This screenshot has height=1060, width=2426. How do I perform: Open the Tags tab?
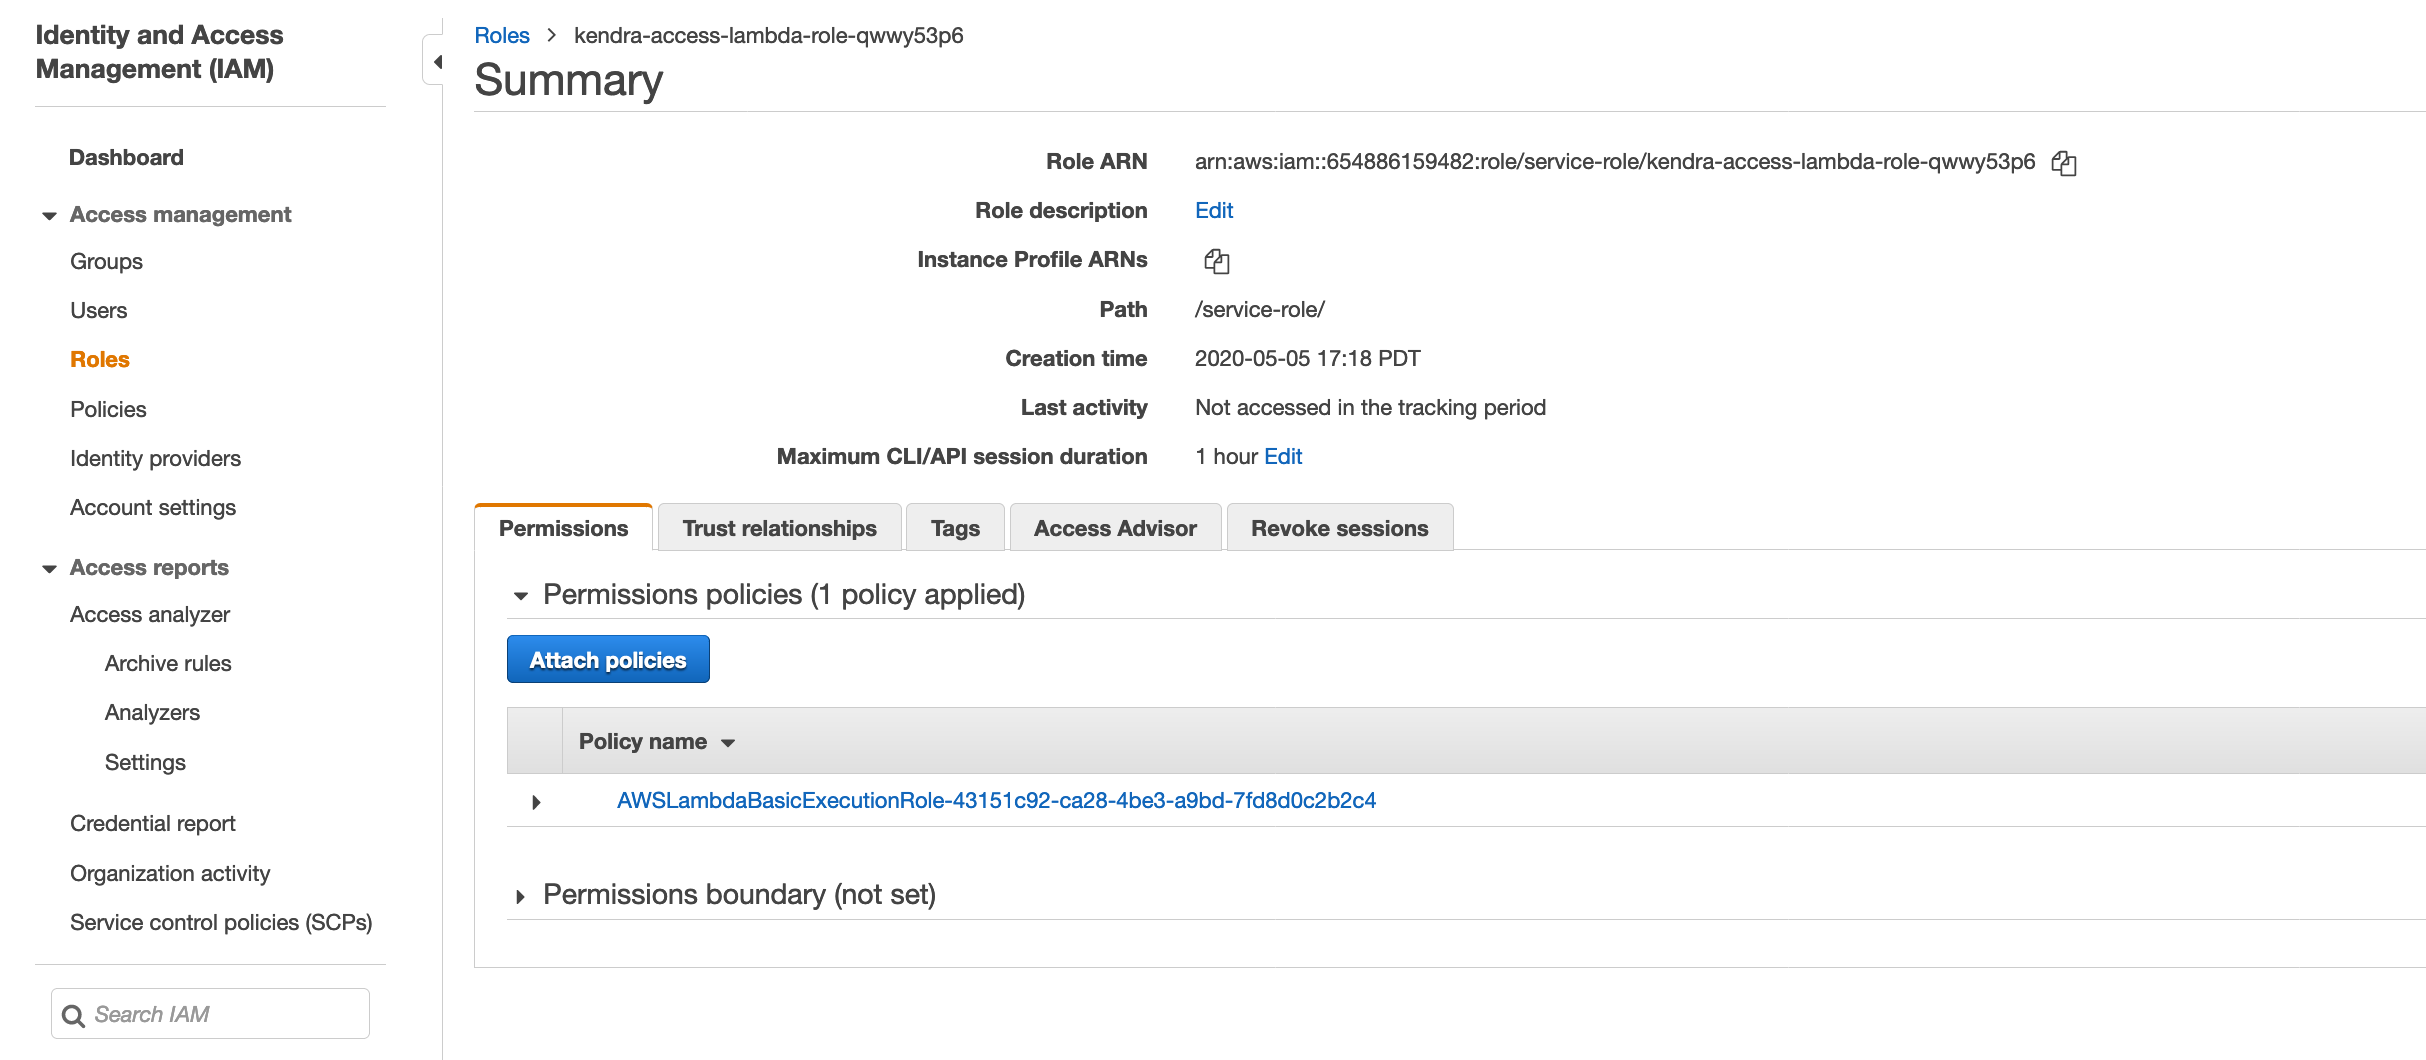(x=955, y=528)
